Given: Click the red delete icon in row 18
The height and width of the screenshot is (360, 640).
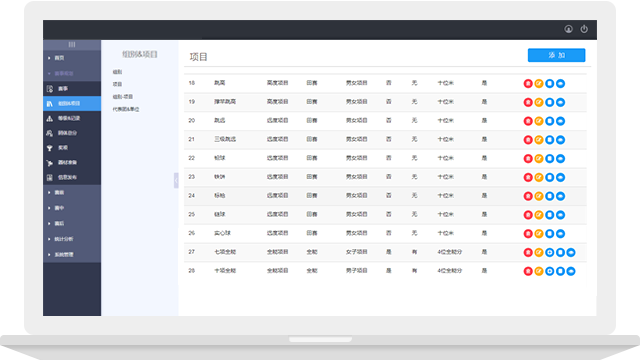Looking at the screenshot, I should pos(528,83).
